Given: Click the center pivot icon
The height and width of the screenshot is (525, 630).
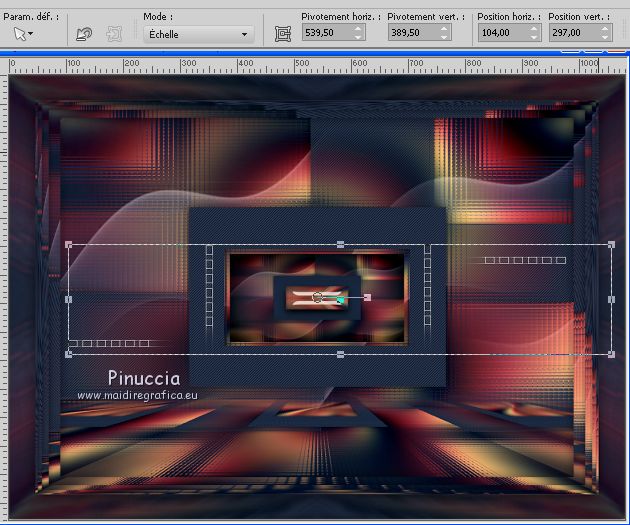Looking at the screenshot, I should coord(282,34).
